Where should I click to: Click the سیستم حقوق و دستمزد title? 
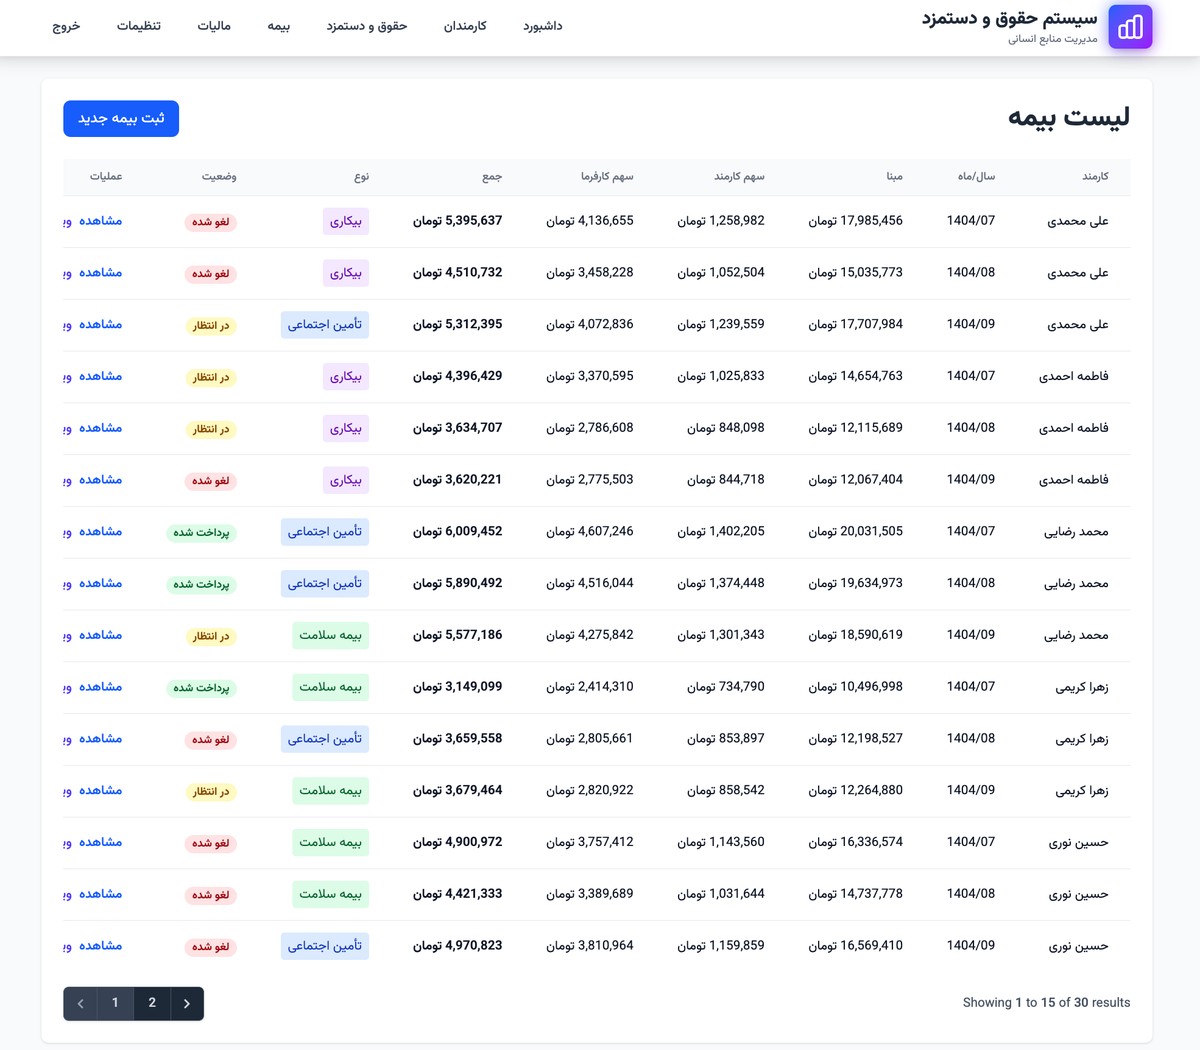(x=1009, y=19)
